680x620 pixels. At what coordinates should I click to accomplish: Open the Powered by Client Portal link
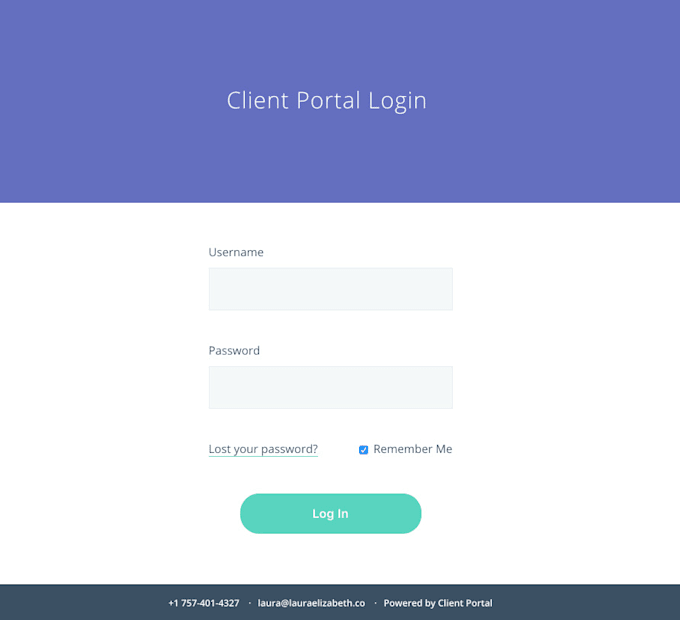click(438, 603)
